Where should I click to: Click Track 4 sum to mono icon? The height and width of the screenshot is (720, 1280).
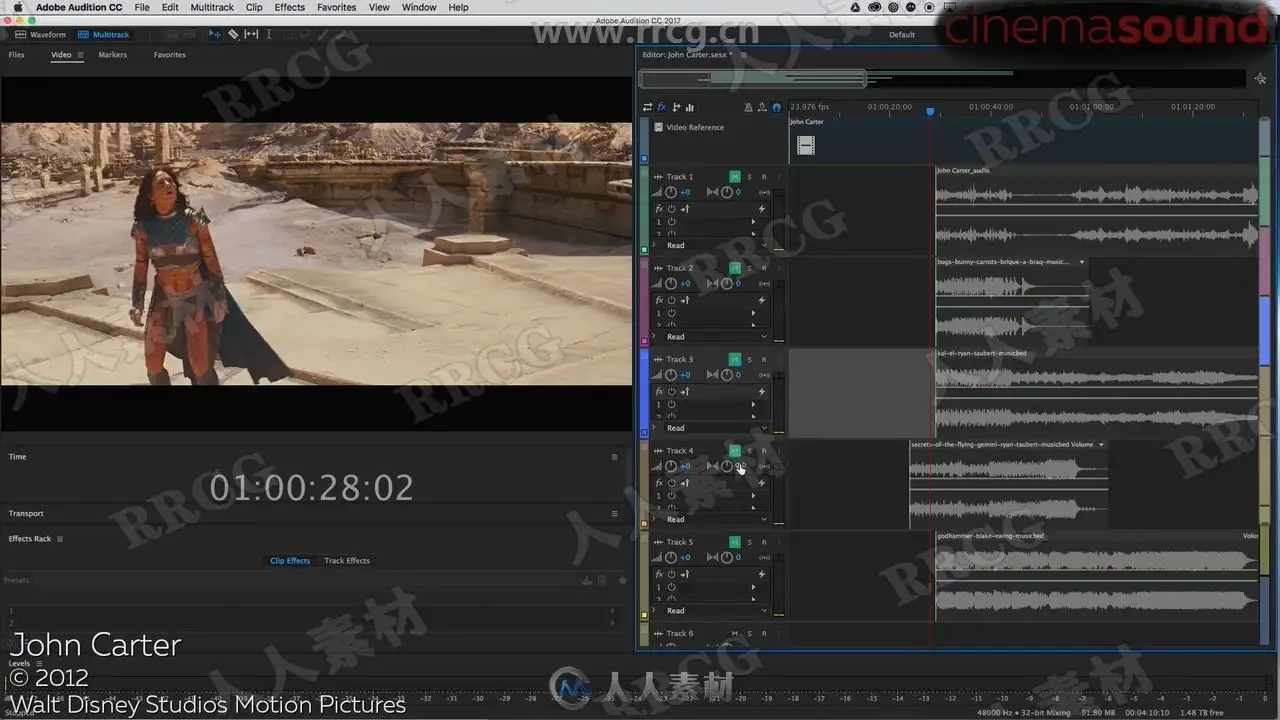[764, 466]
